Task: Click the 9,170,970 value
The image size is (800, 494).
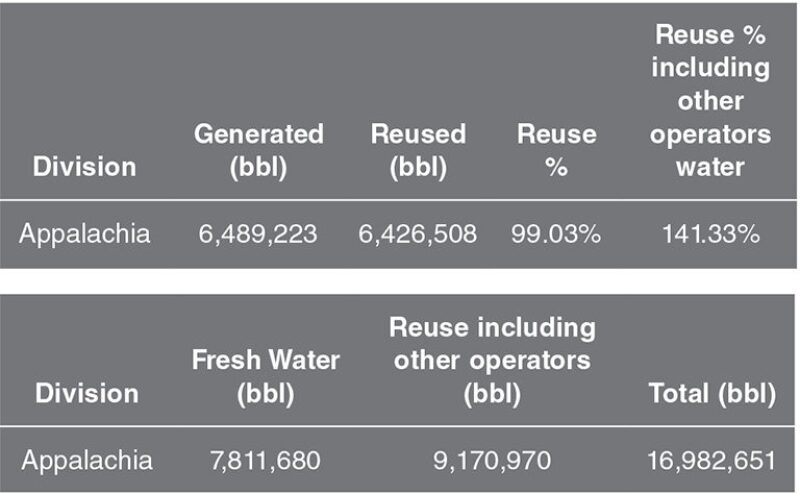Action: click(x=491, y=460)
